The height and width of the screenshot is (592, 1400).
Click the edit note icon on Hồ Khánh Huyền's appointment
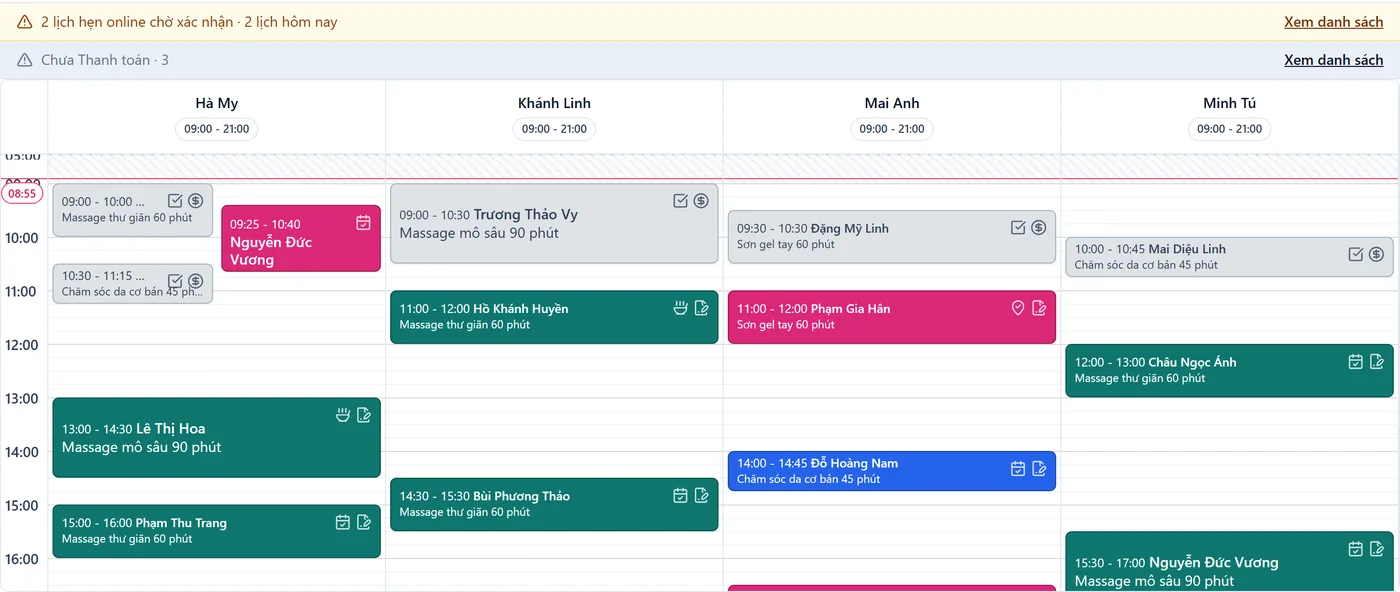(x=701, y=308)
